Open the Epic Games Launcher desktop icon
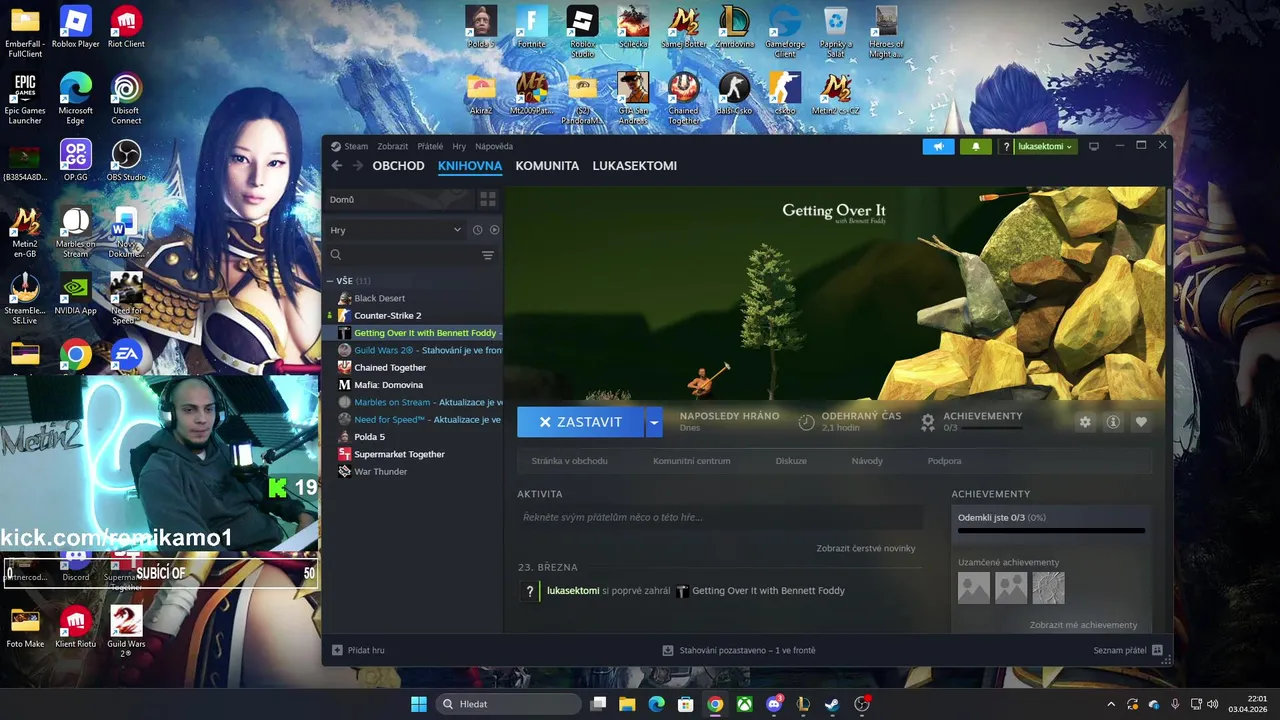Viewport: 1280px width, 720px height. click(x=25, y=98)
